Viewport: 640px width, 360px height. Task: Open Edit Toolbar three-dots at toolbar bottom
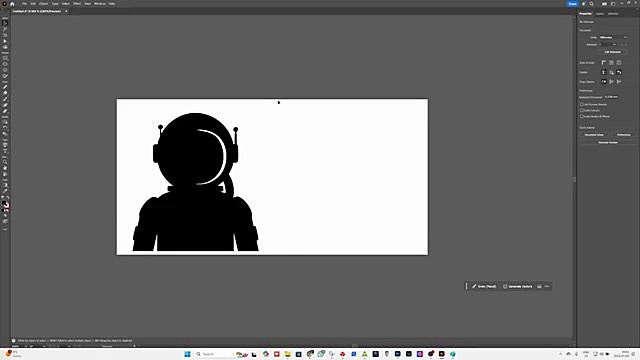point(5,229)
